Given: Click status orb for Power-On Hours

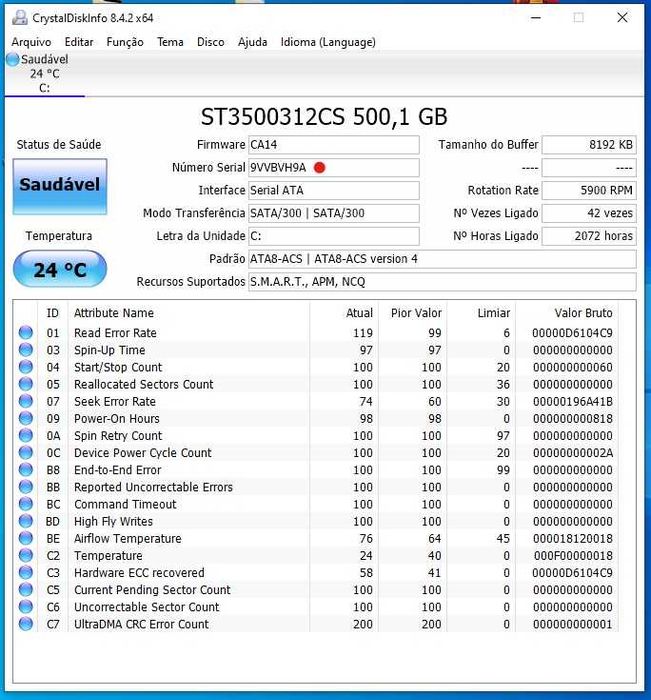Looking at the screenshot, I should pyautogui.click(x=26, y=418).
